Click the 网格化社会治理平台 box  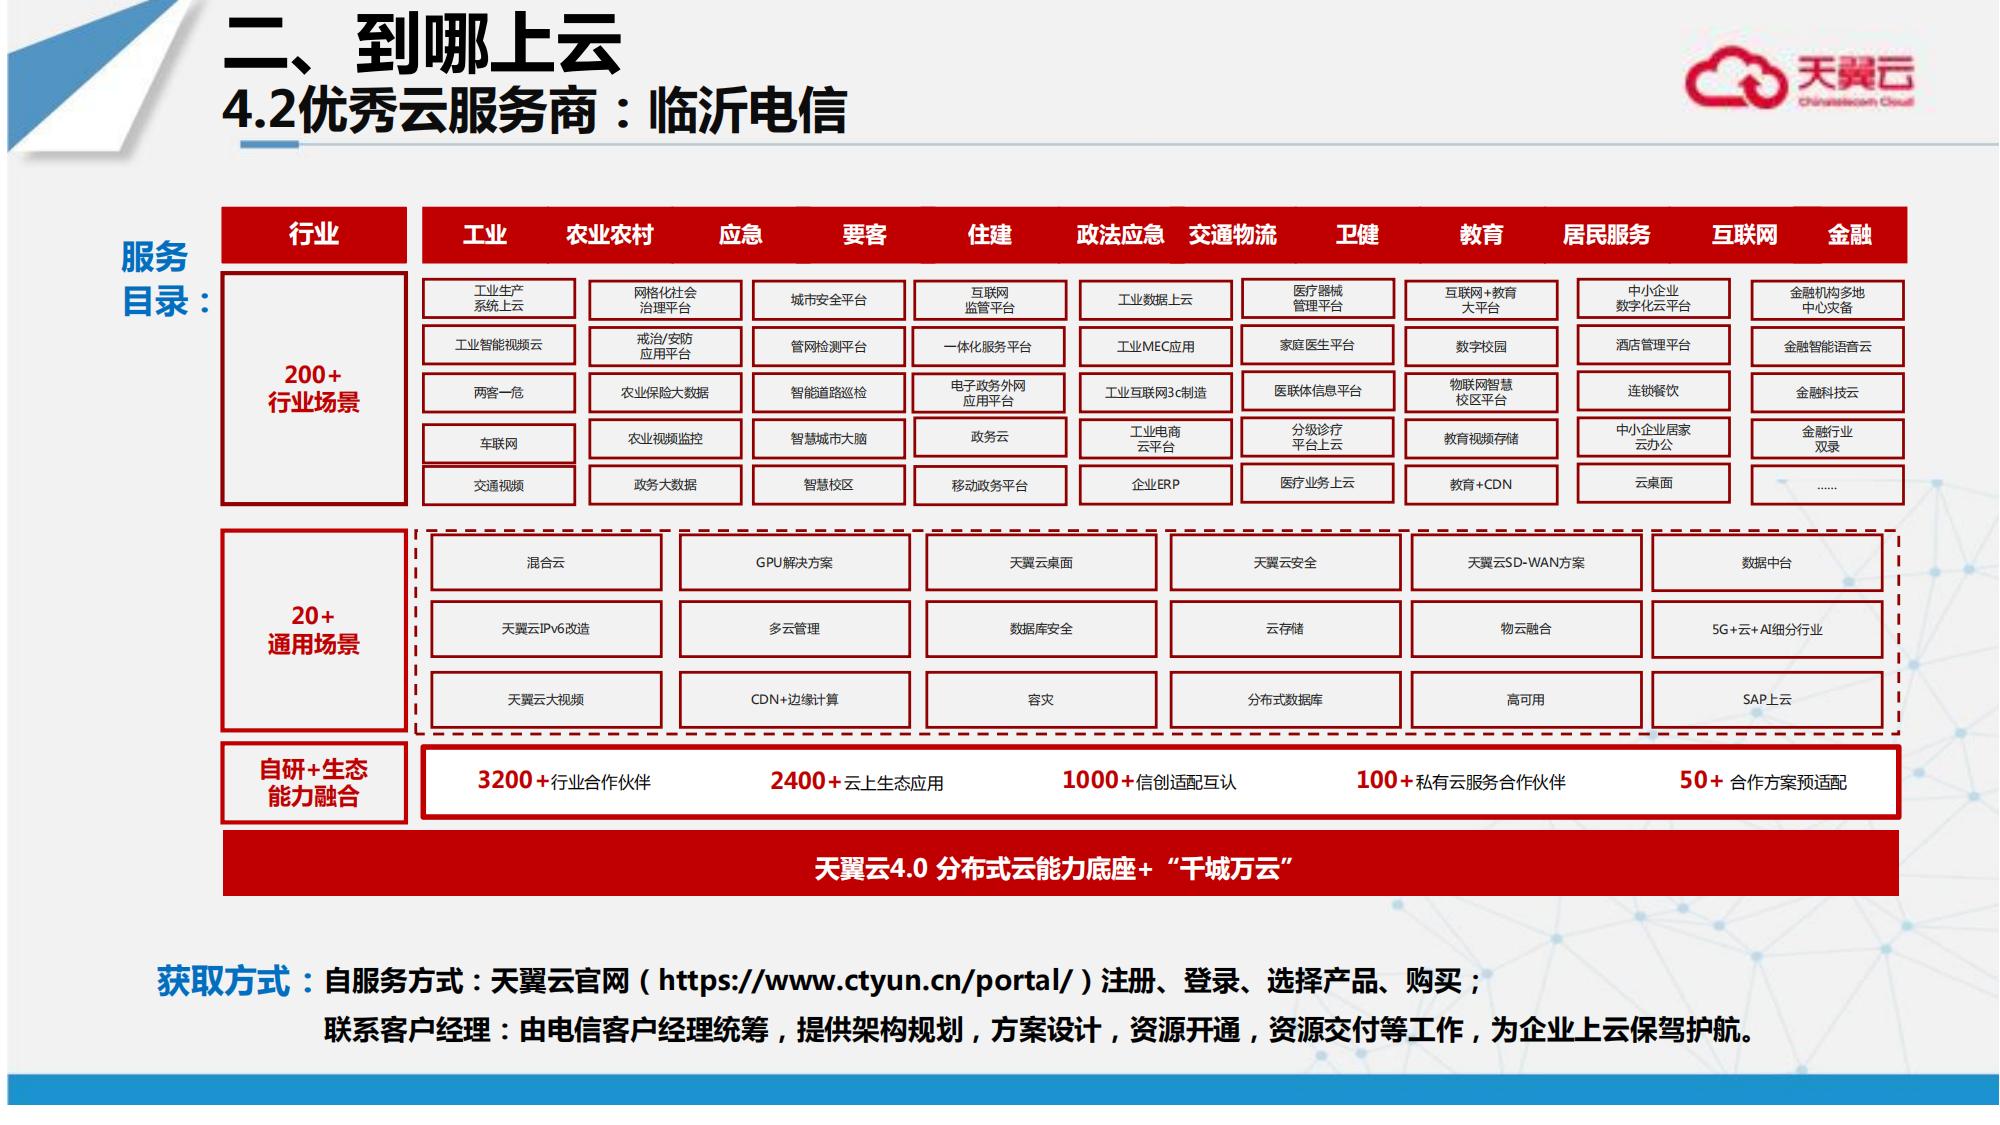coord(665,300)
